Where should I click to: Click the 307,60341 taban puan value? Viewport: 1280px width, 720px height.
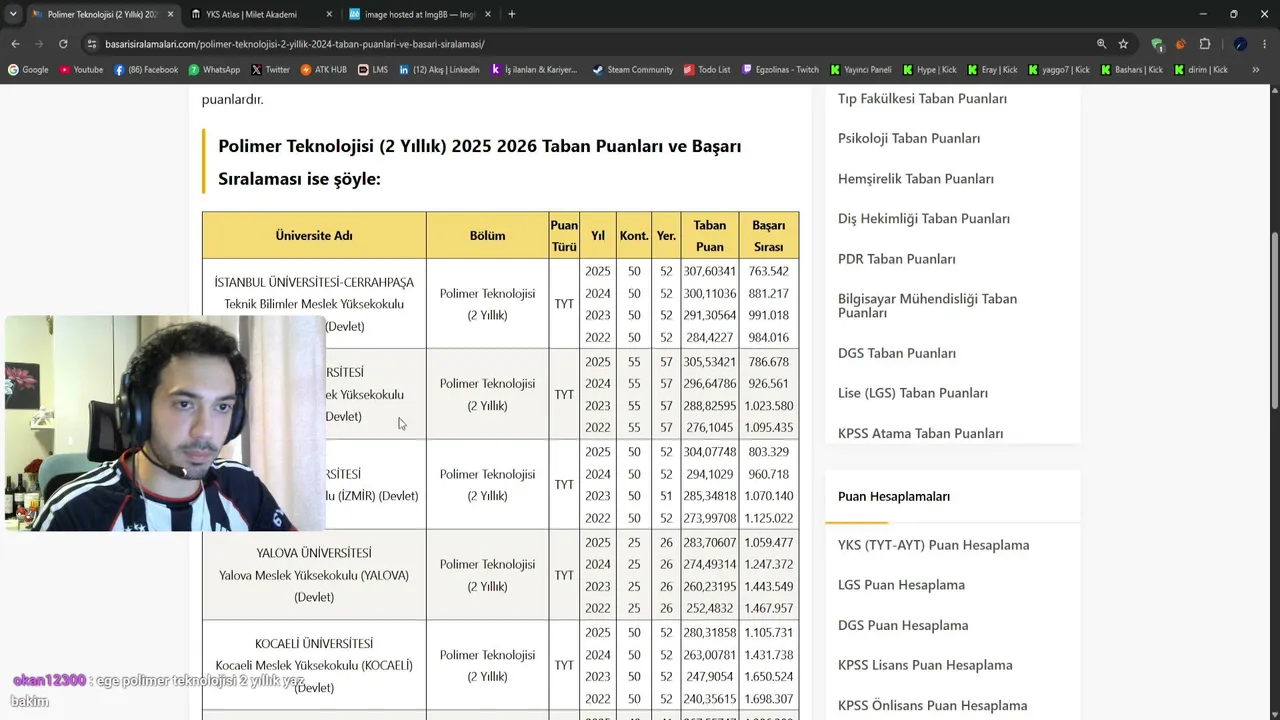710,271
